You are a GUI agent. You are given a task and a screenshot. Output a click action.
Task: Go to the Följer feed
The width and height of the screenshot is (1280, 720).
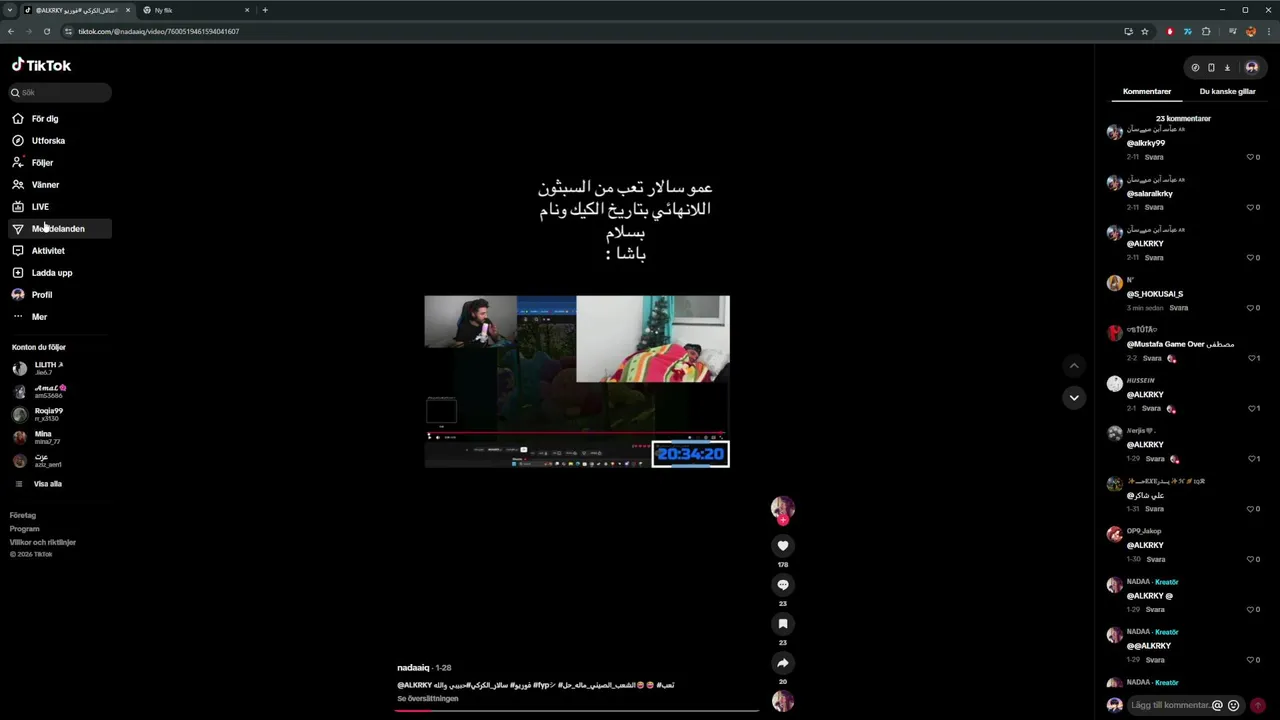coord(42,163)
